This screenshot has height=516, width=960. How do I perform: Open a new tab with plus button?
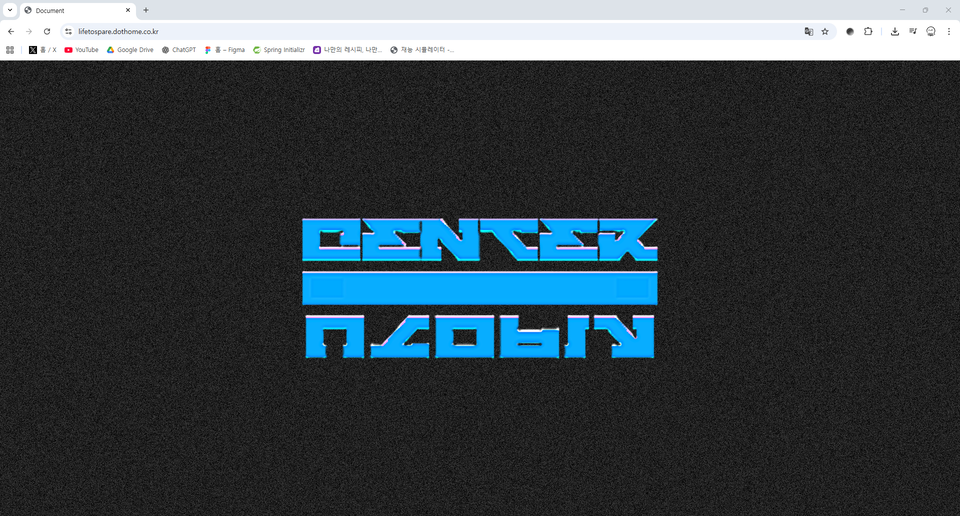coord(146,10)
